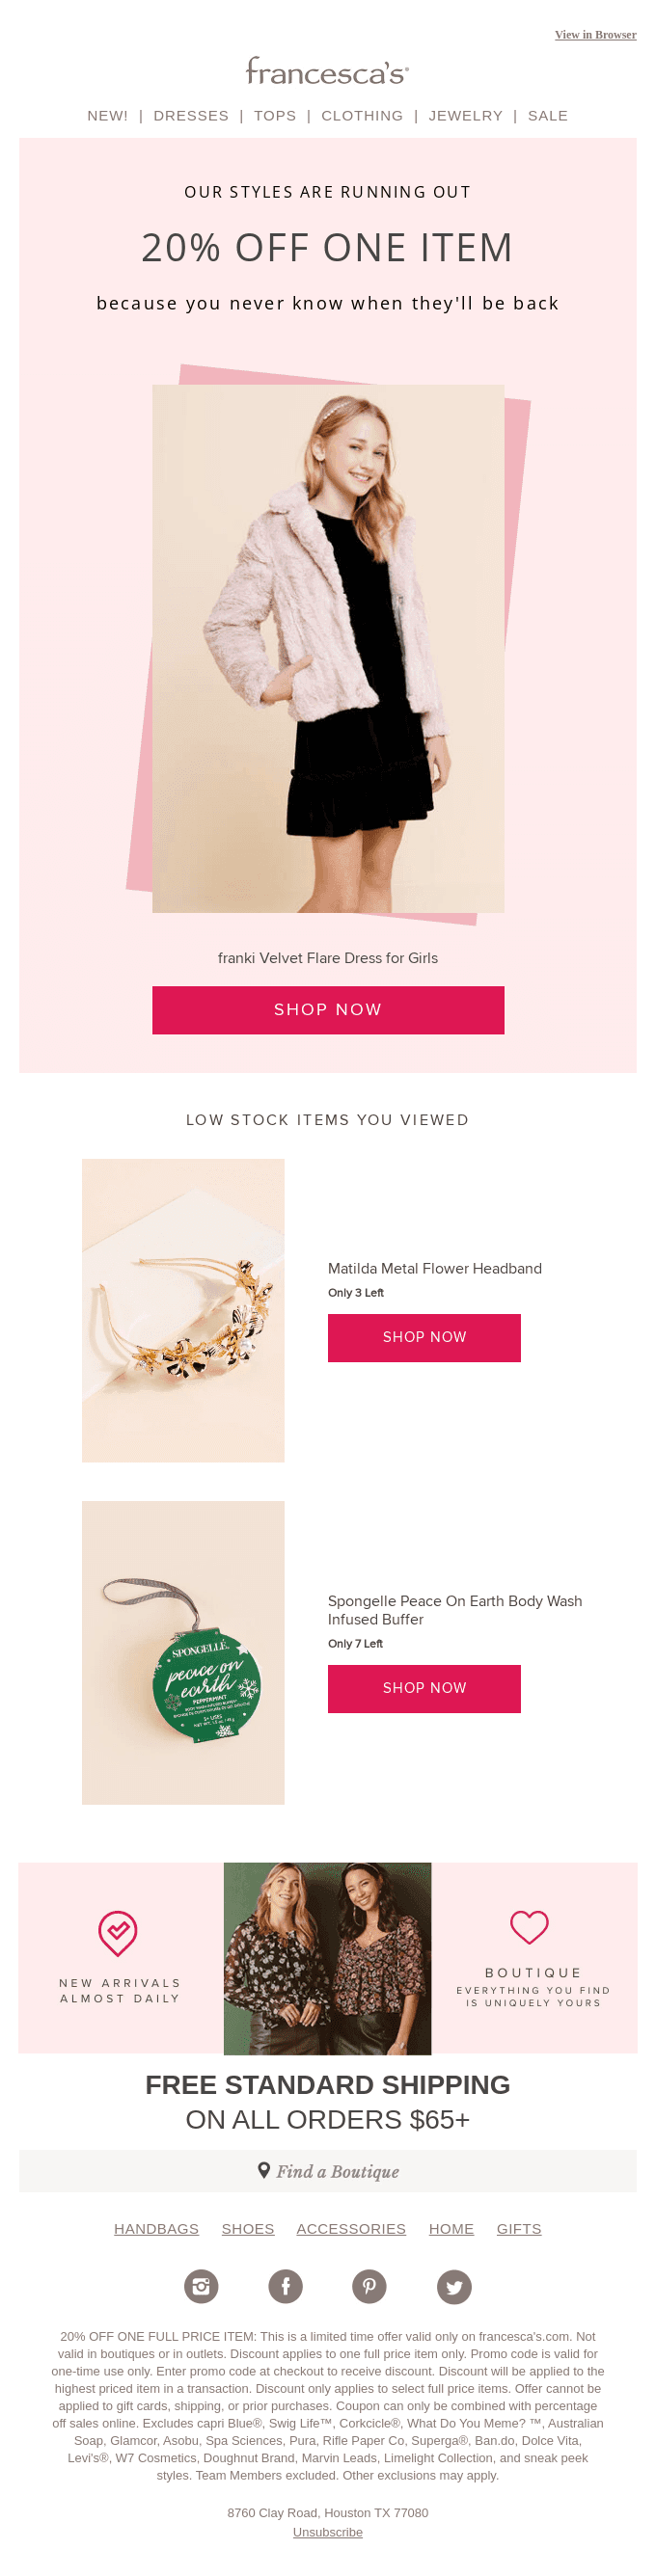Open the Facebook social icon

pos(285,2286)
